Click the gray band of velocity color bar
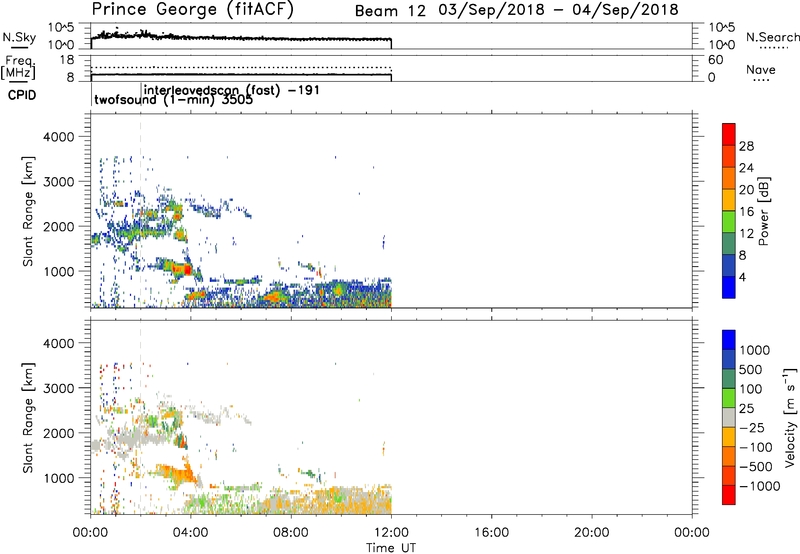The height and width of the screenshot is (554, 800). coord(729,418)
